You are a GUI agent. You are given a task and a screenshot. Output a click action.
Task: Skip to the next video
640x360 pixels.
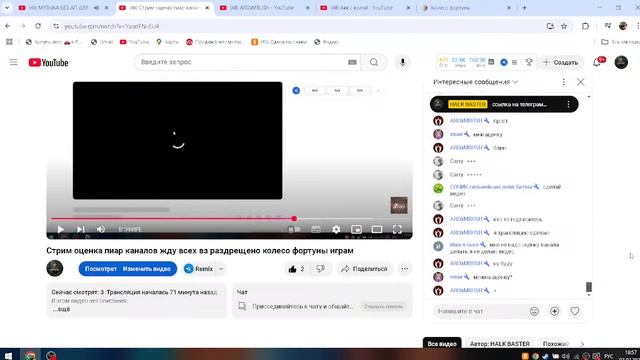coord(80,229)
